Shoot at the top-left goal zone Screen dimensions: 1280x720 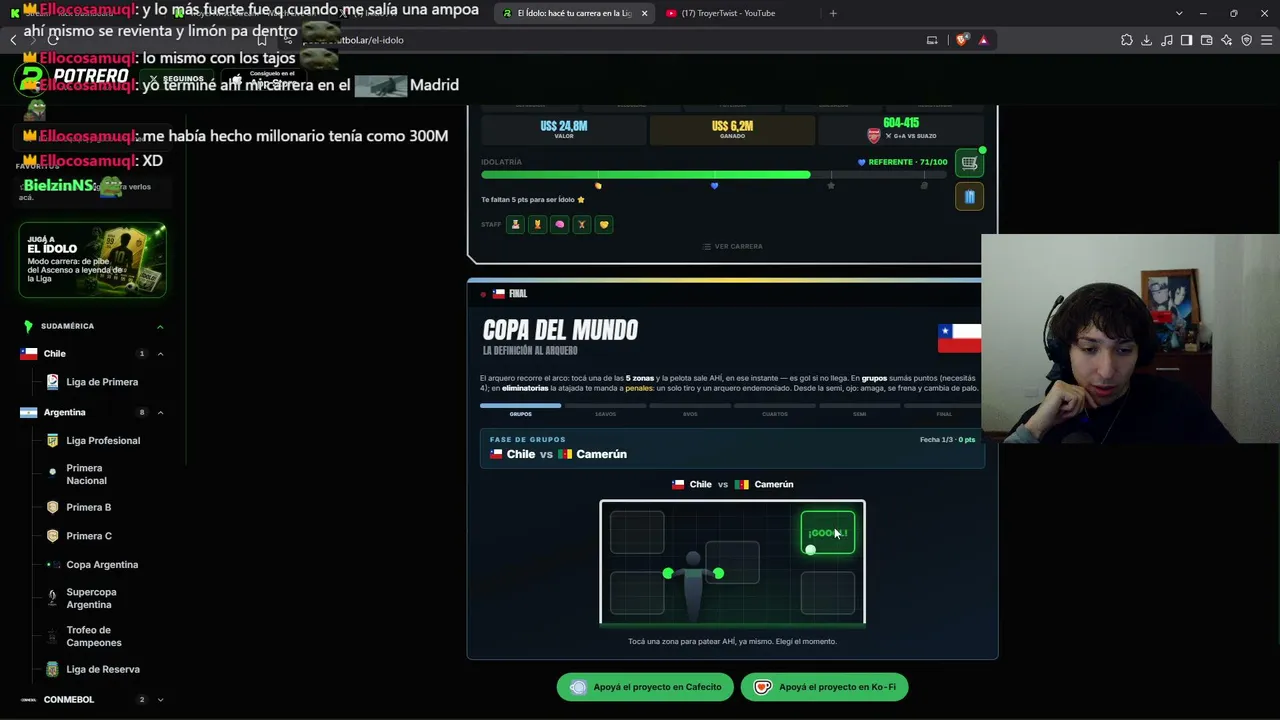point(637,532)
